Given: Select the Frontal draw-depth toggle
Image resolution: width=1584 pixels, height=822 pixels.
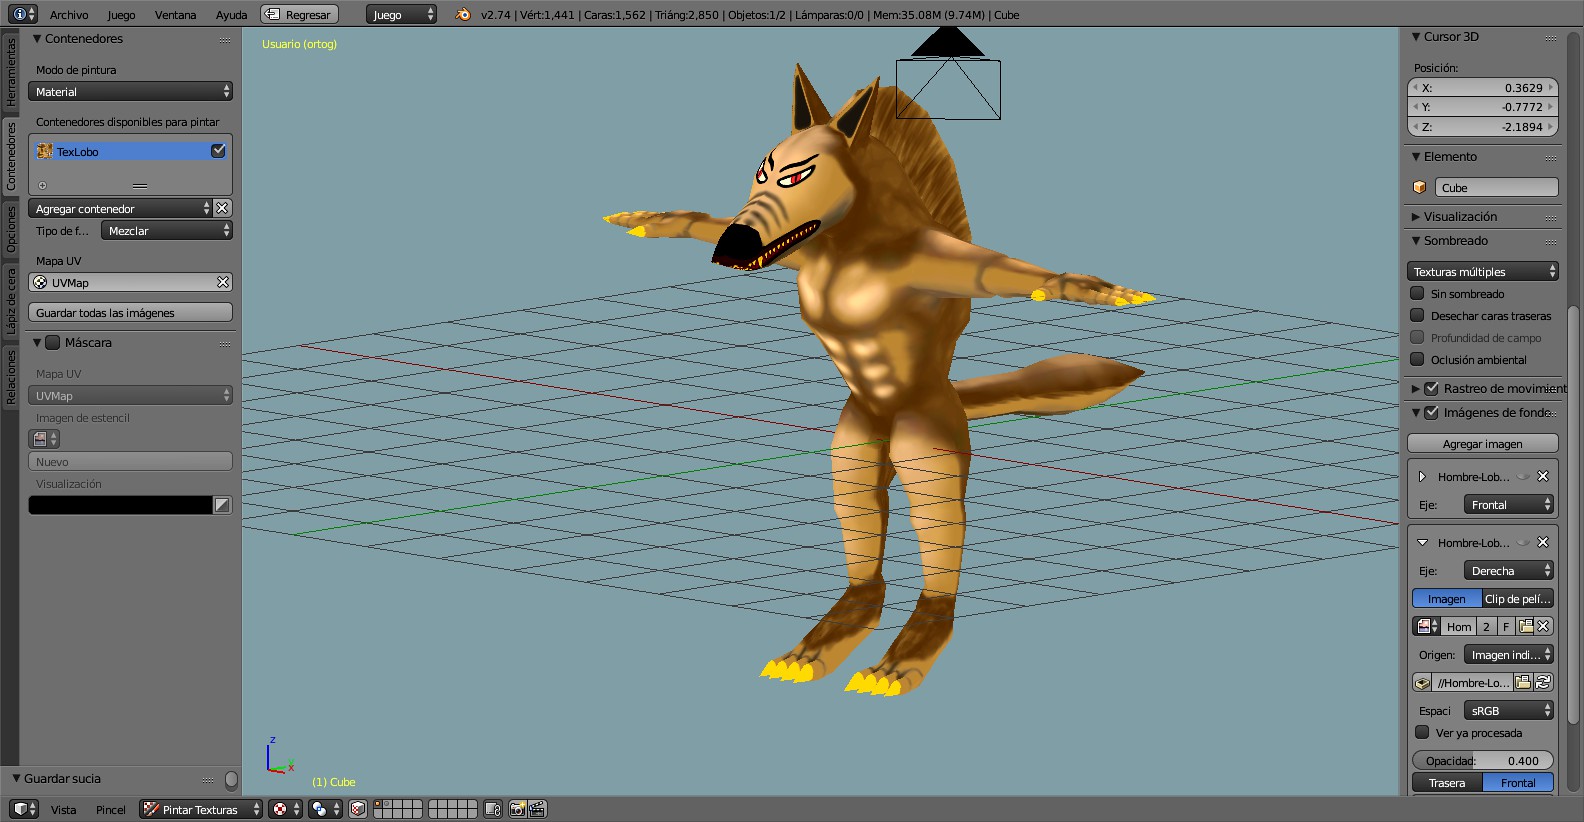Looking at the screenshot, I should click(x=1518, y=782).
